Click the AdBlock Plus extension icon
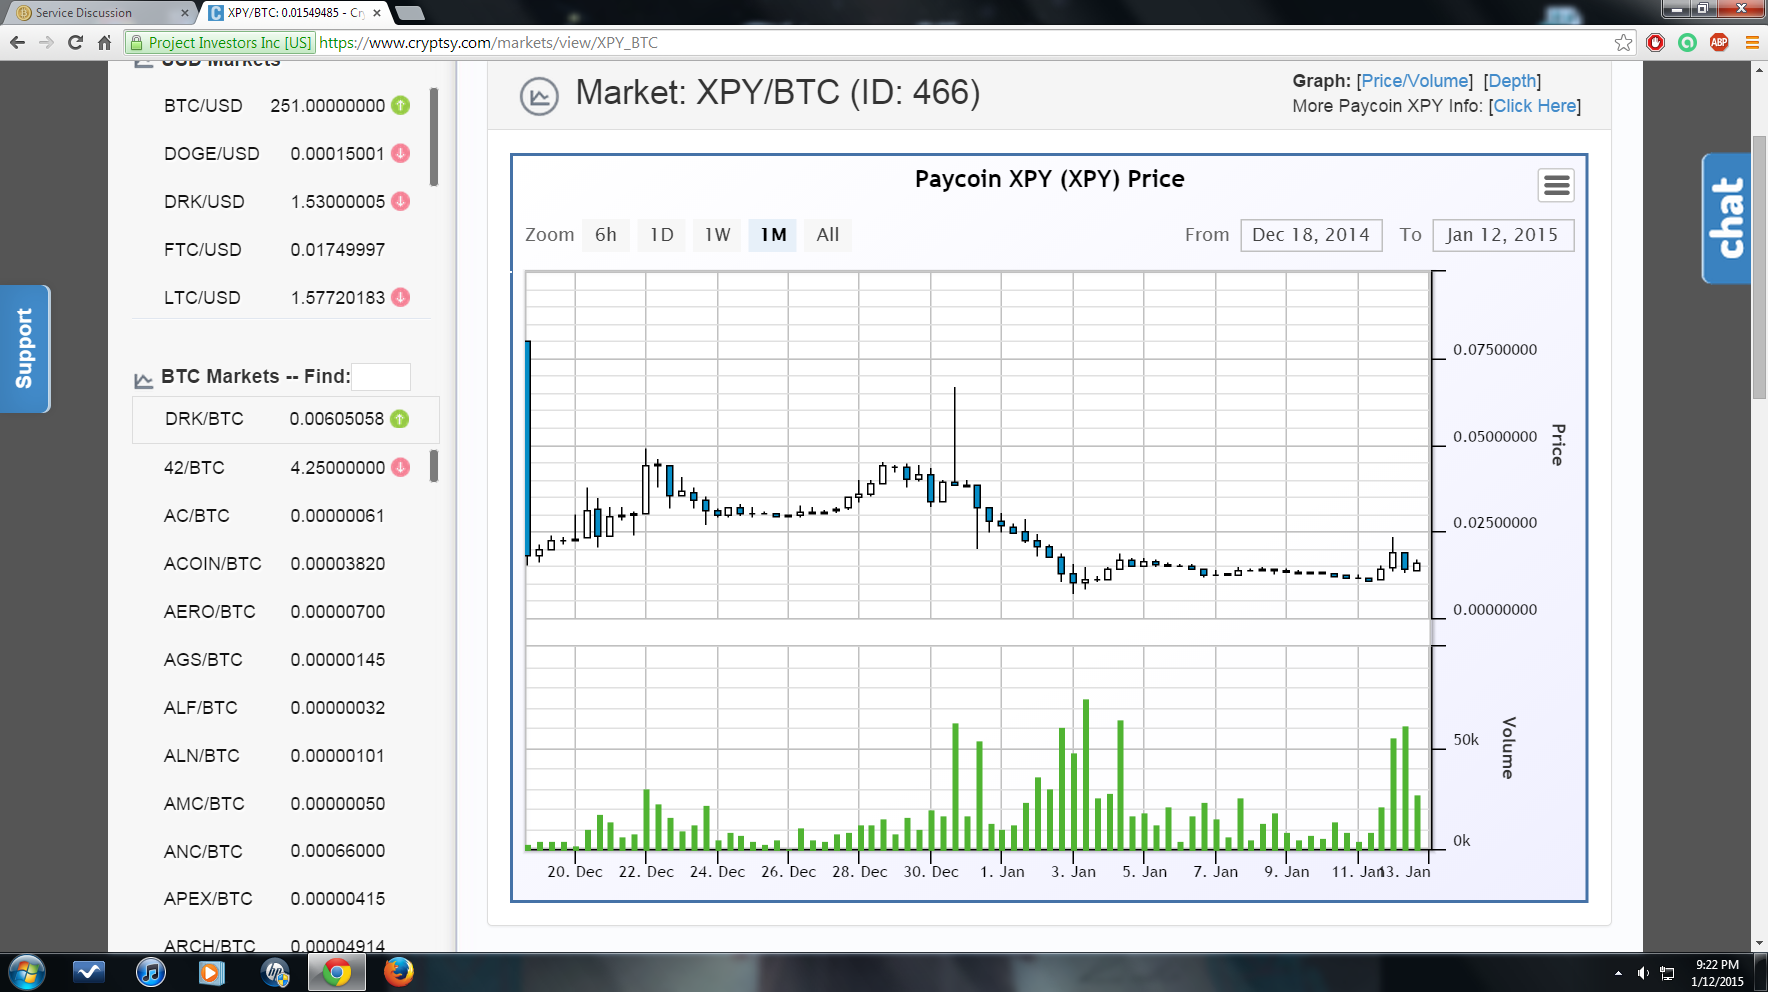 coord(1719,42)
